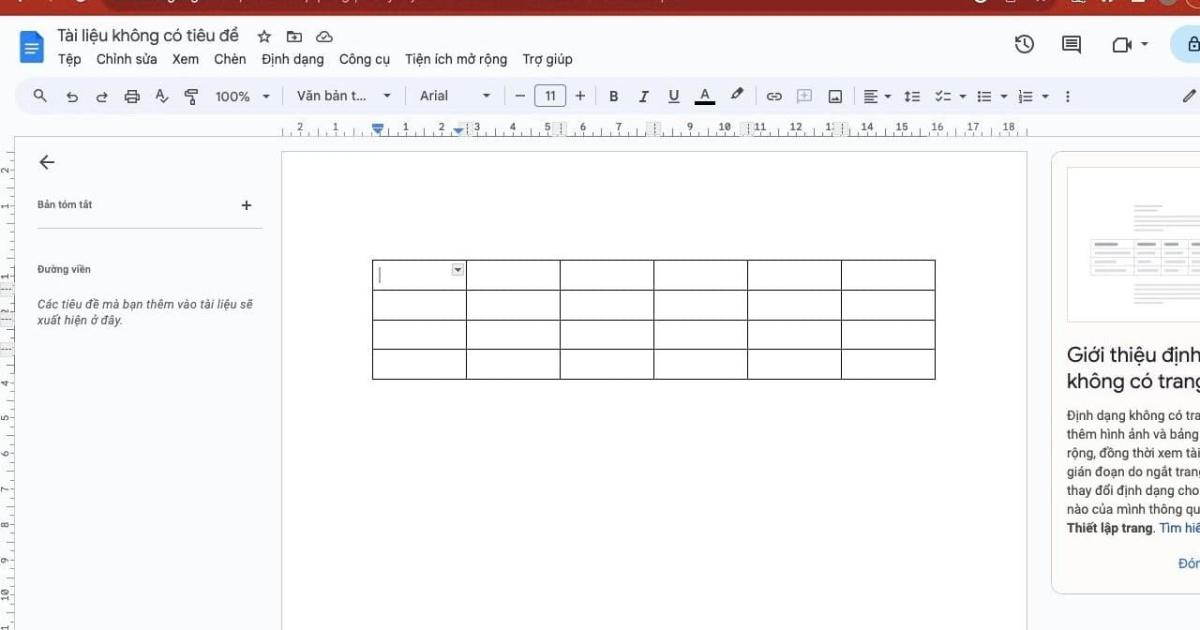Click the insert link icon
1200x630 pixels.
(773, 96)
